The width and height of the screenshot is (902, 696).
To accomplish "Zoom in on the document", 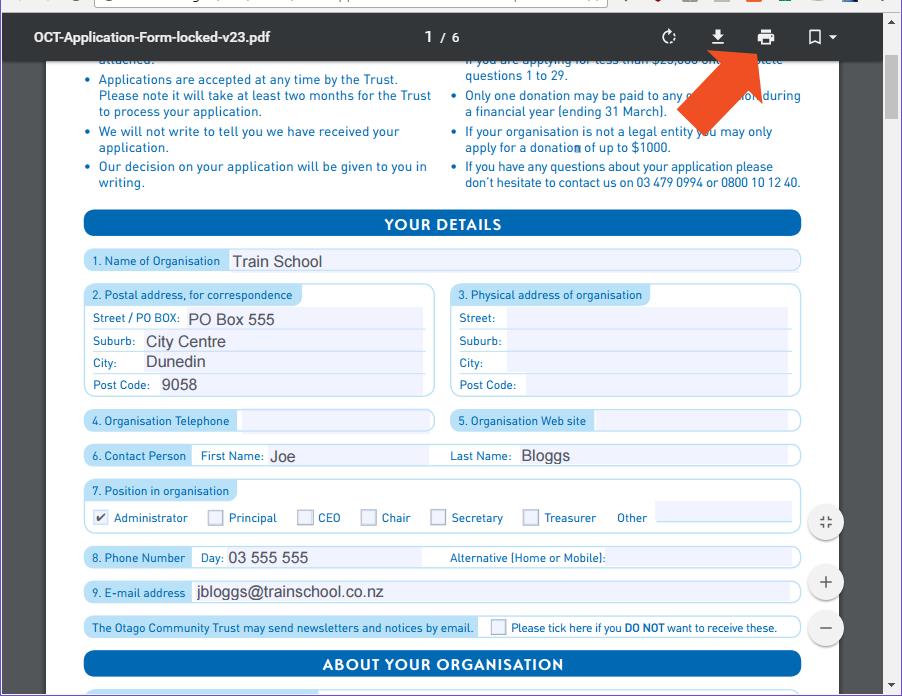I will click(x=825, y=581).
